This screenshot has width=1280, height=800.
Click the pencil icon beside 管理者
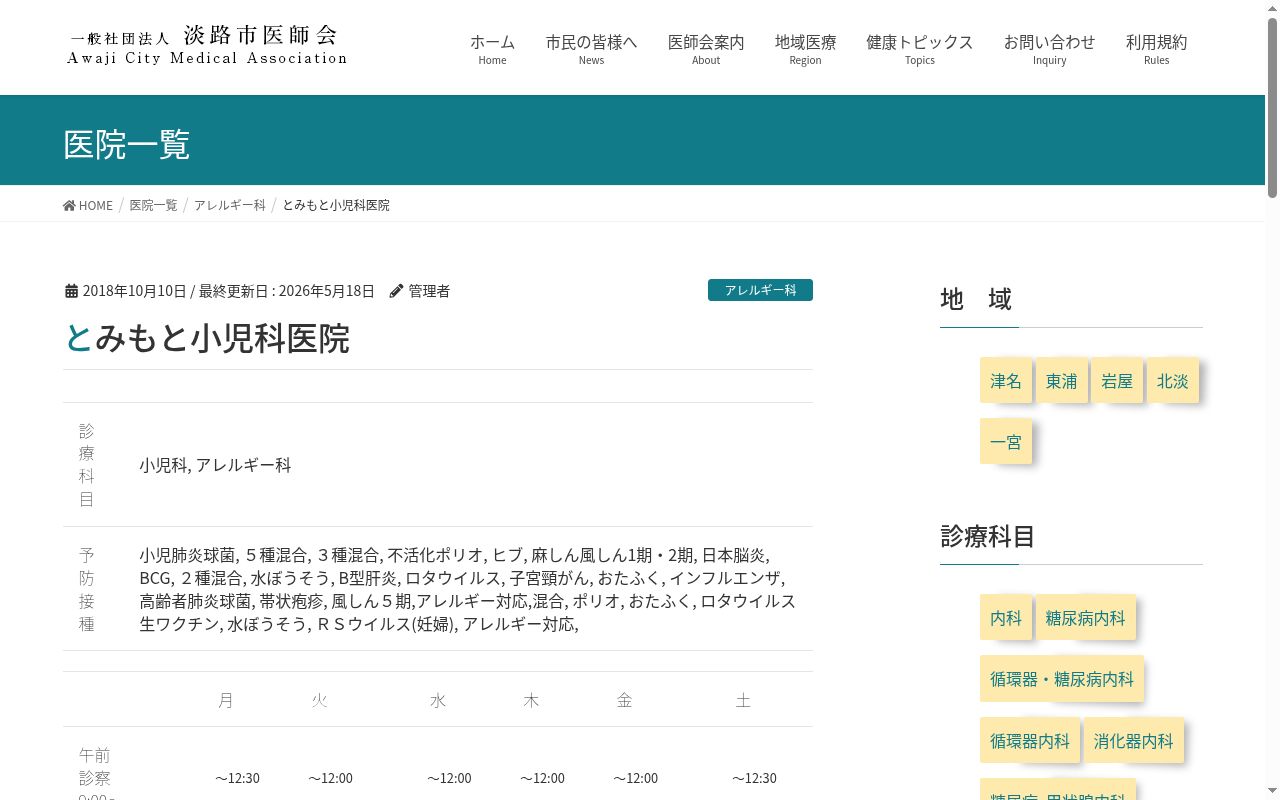tap(396, 291)
